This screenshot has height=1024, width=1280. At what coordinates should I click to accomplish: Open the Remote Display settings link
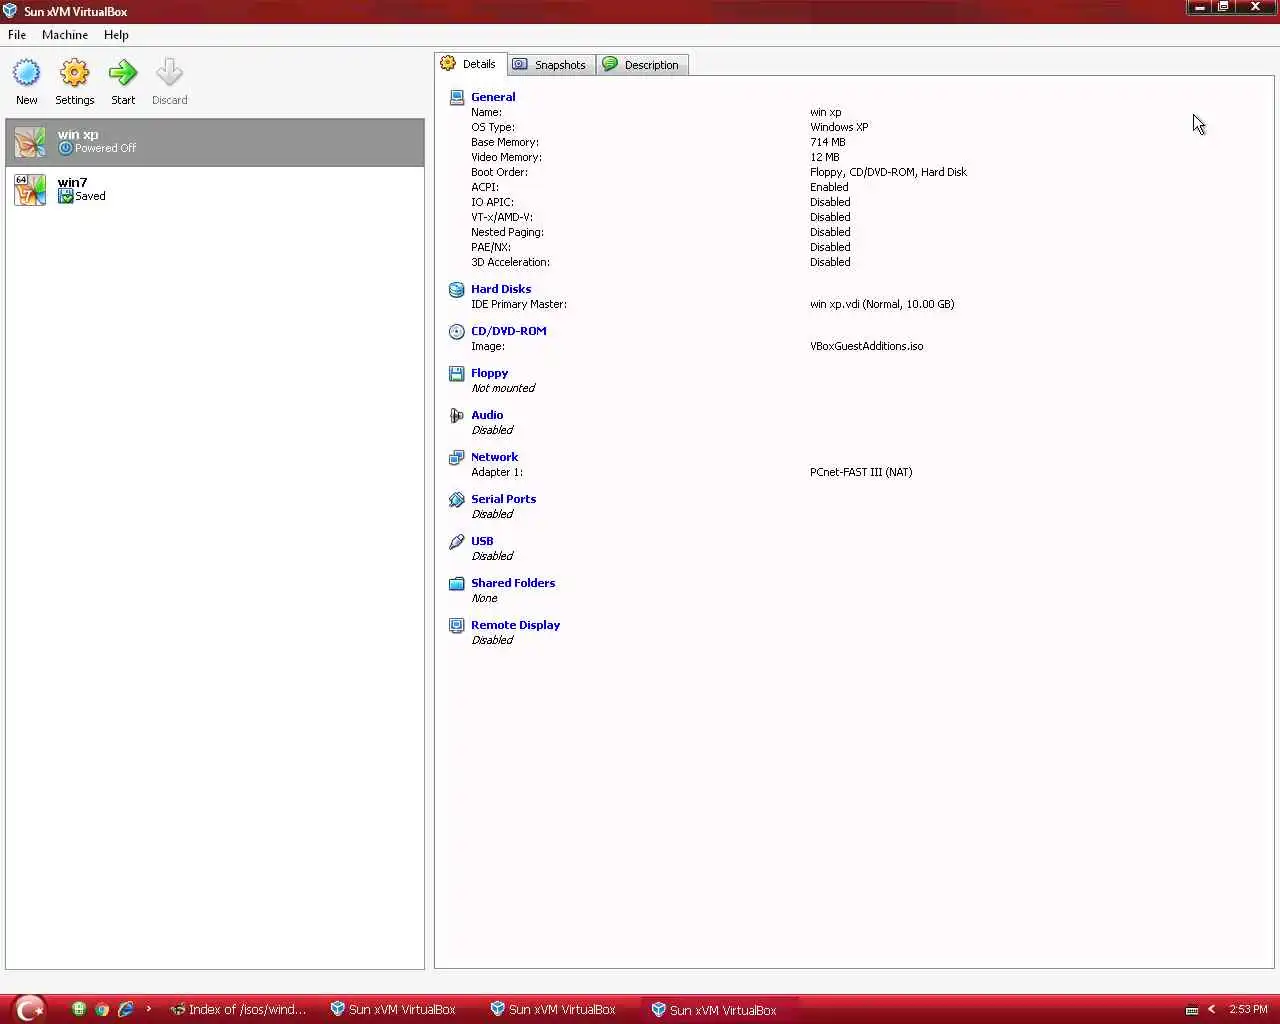point(516,625)
